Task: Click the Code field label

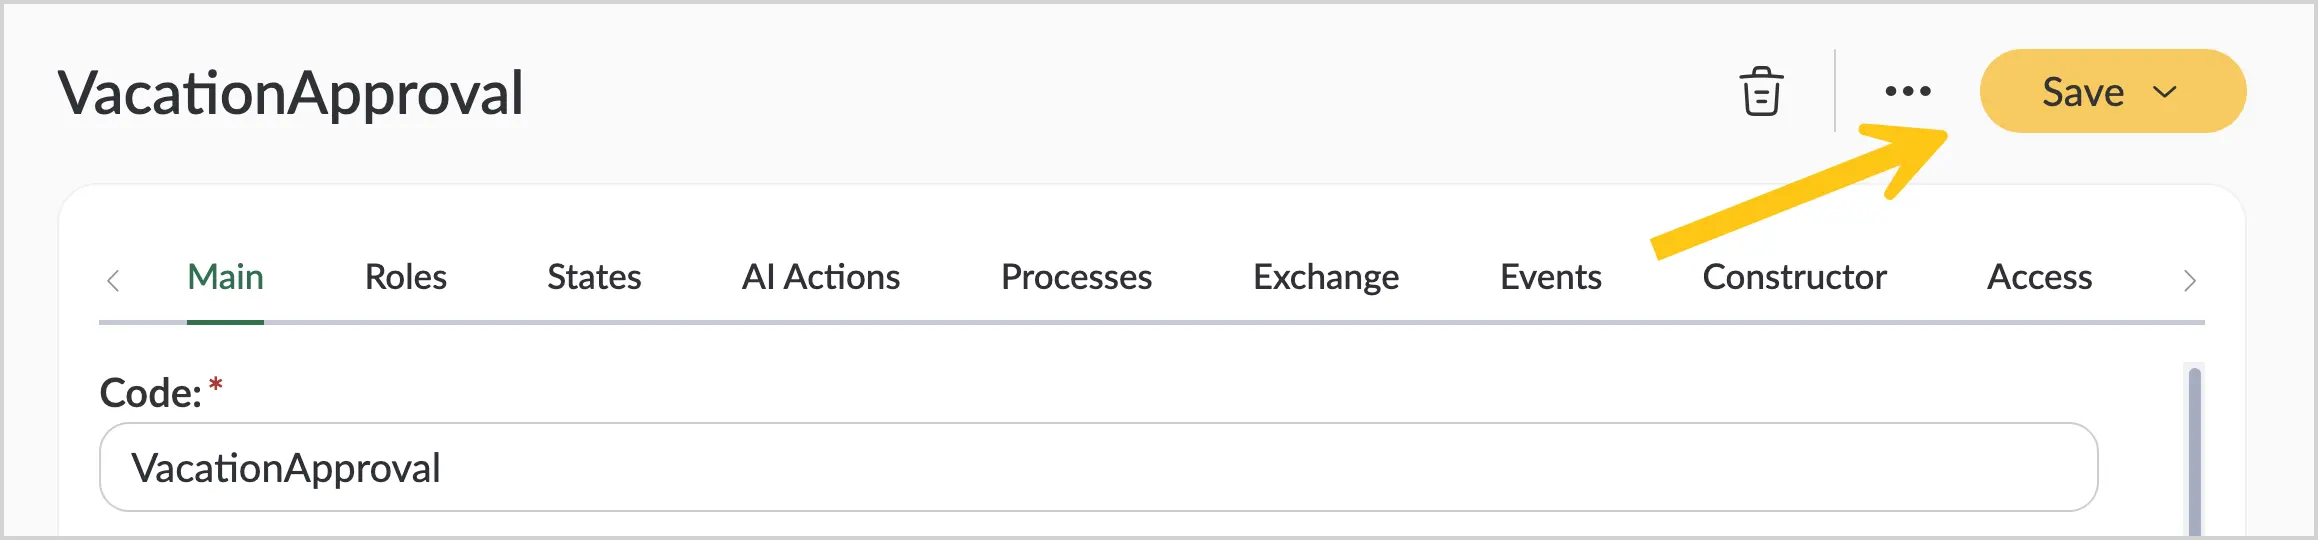Action: [x=151, y=393]
